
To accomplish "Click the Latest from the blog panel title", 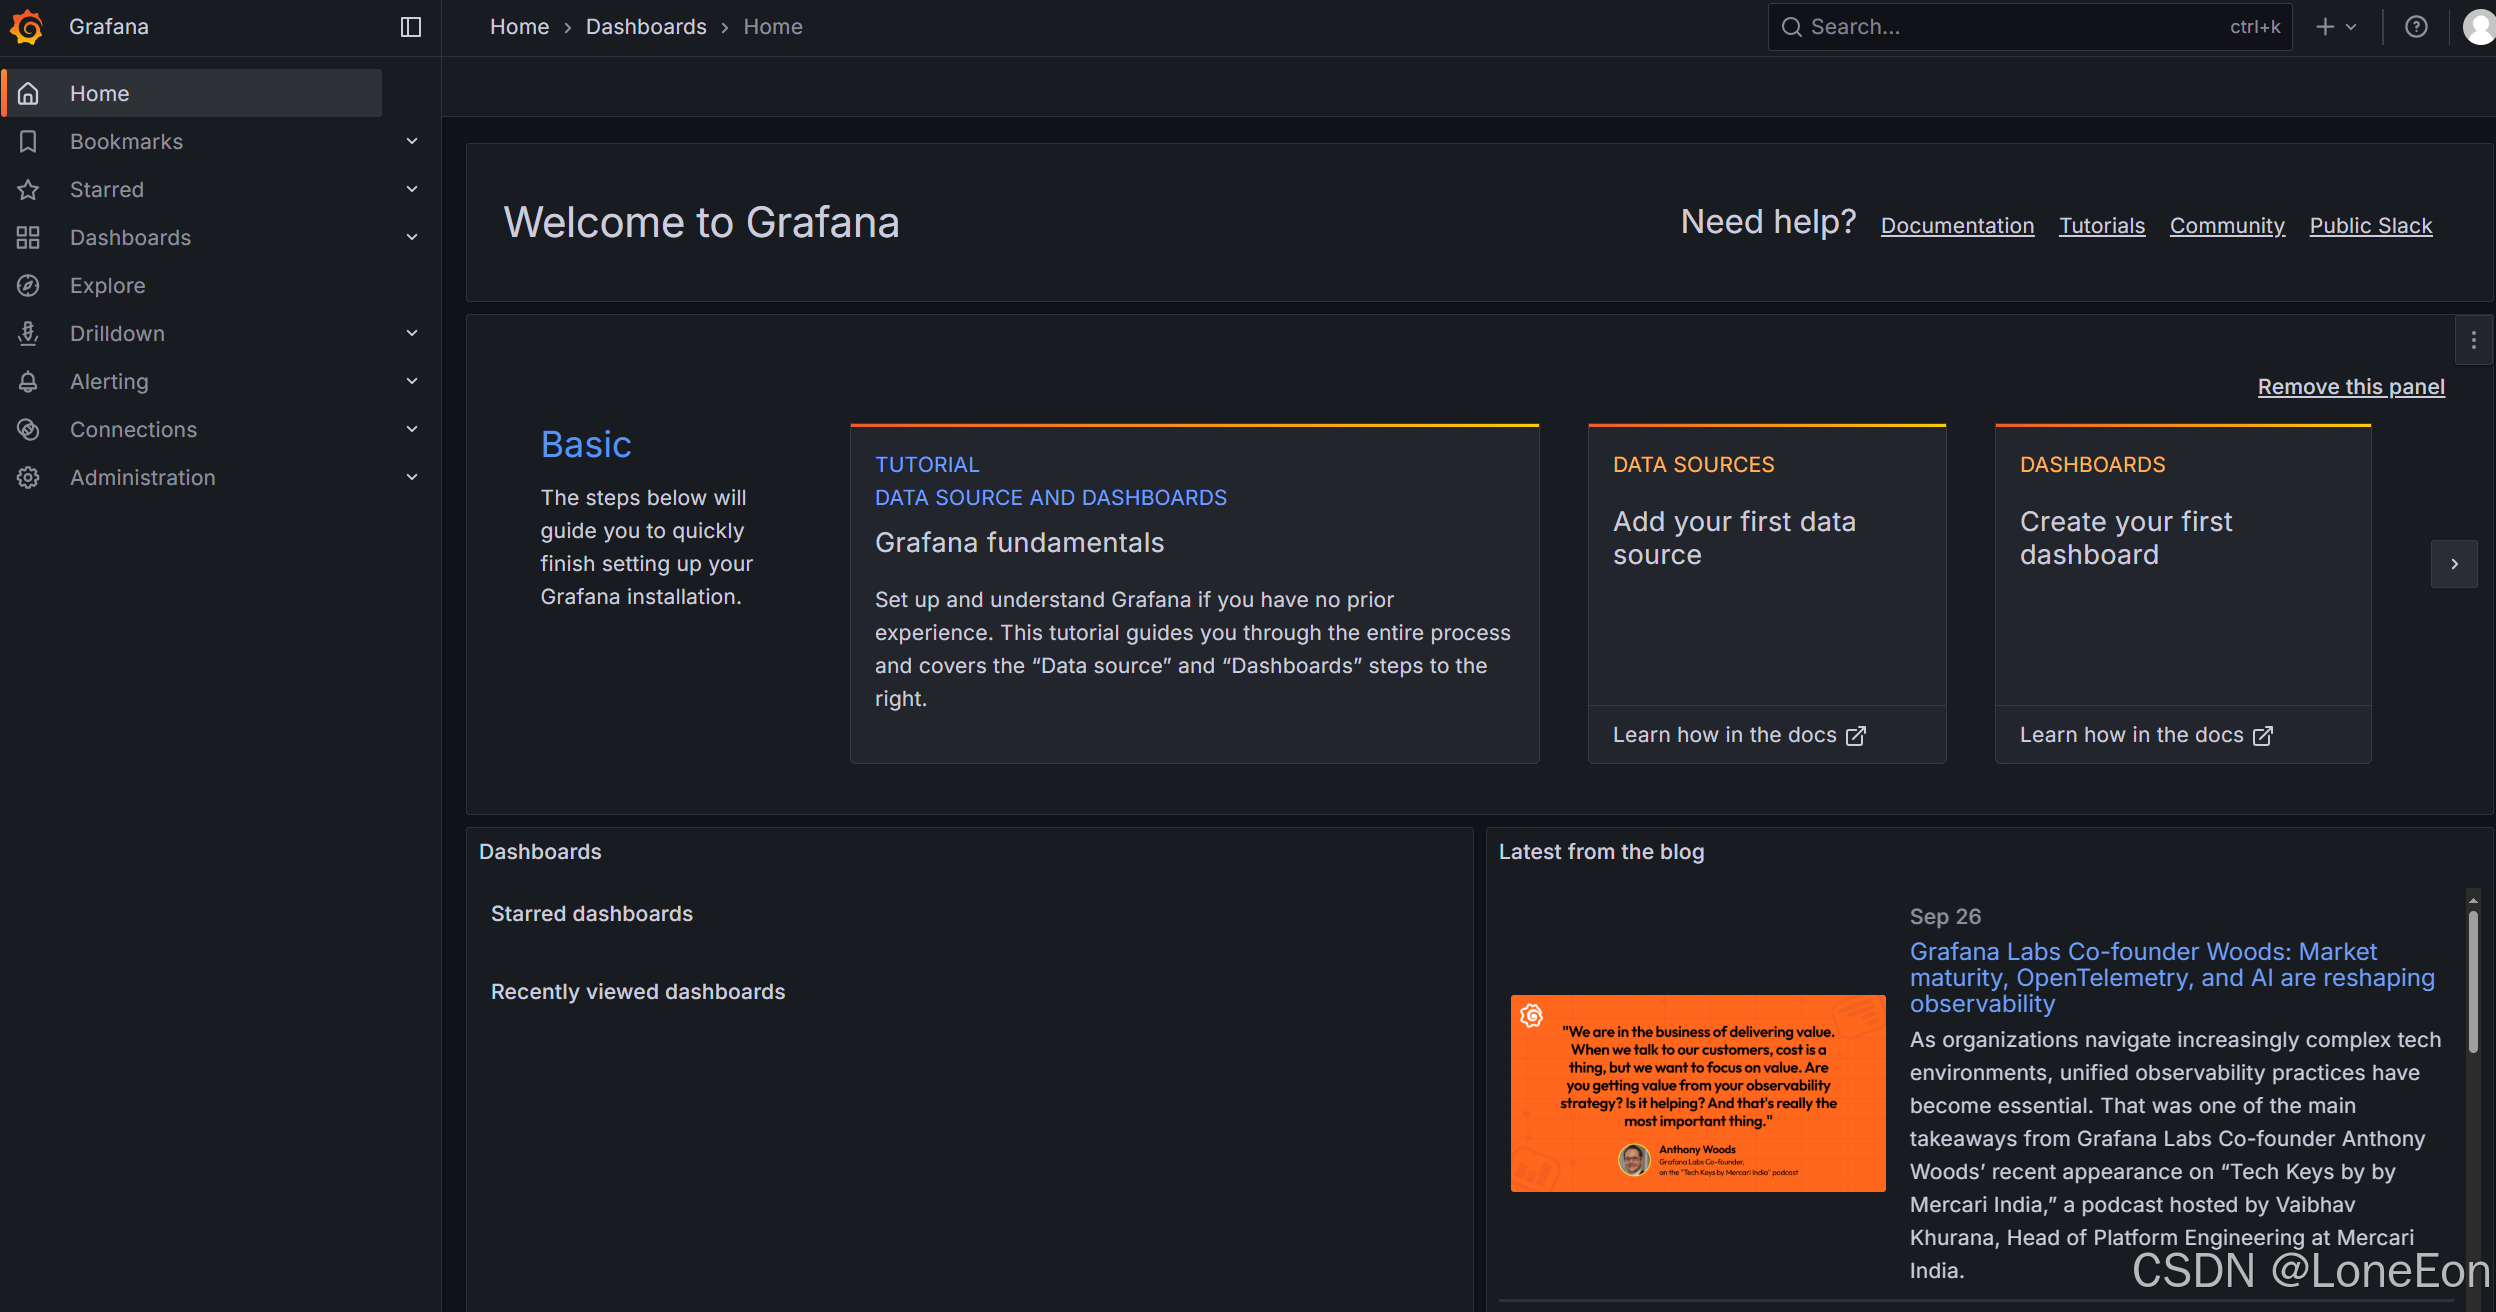I will [x=1601, y=852].
